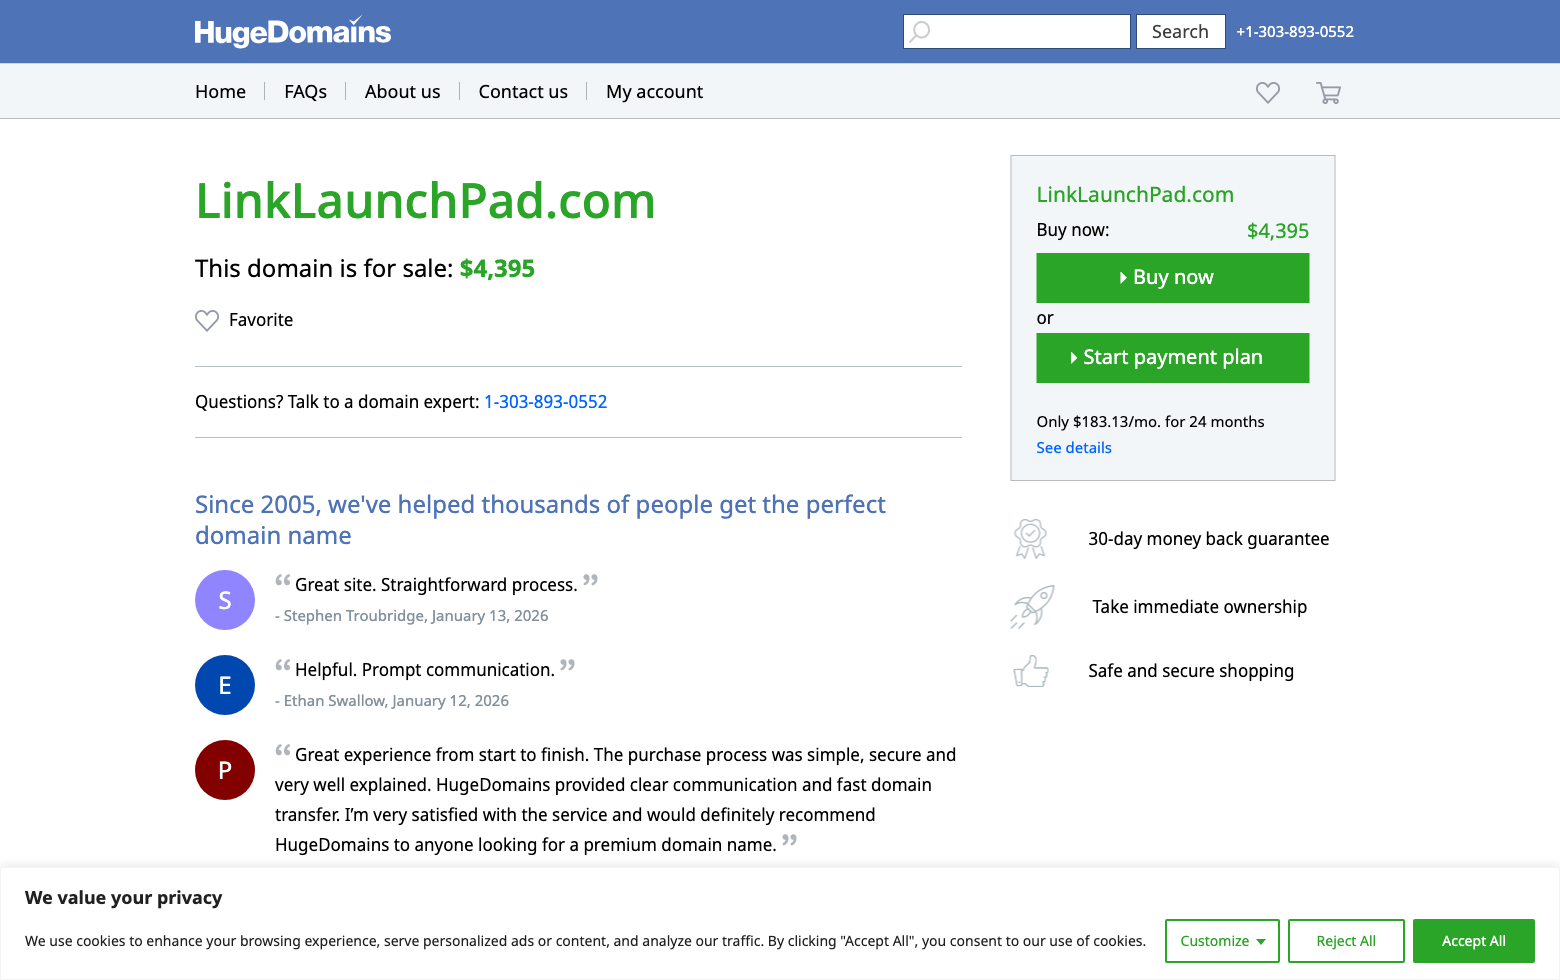Click the magnifying glass search icon
This screenshot has height=980, width=1560.
tap(919, 31)
